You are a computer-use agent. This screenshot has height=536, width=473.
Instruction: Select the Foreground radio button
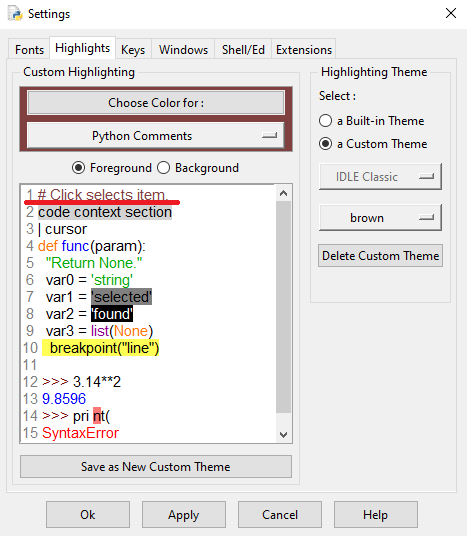pos(79,168)
